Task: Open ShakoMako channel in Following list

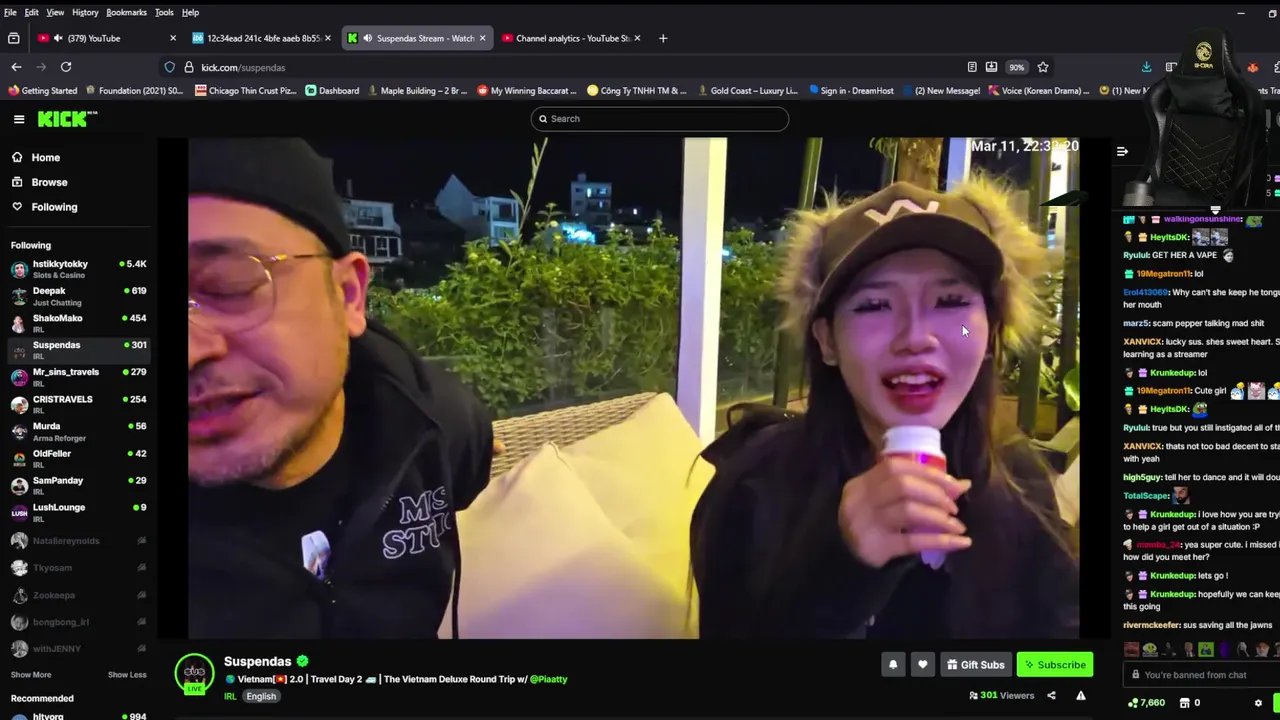Action: [78, 323]
